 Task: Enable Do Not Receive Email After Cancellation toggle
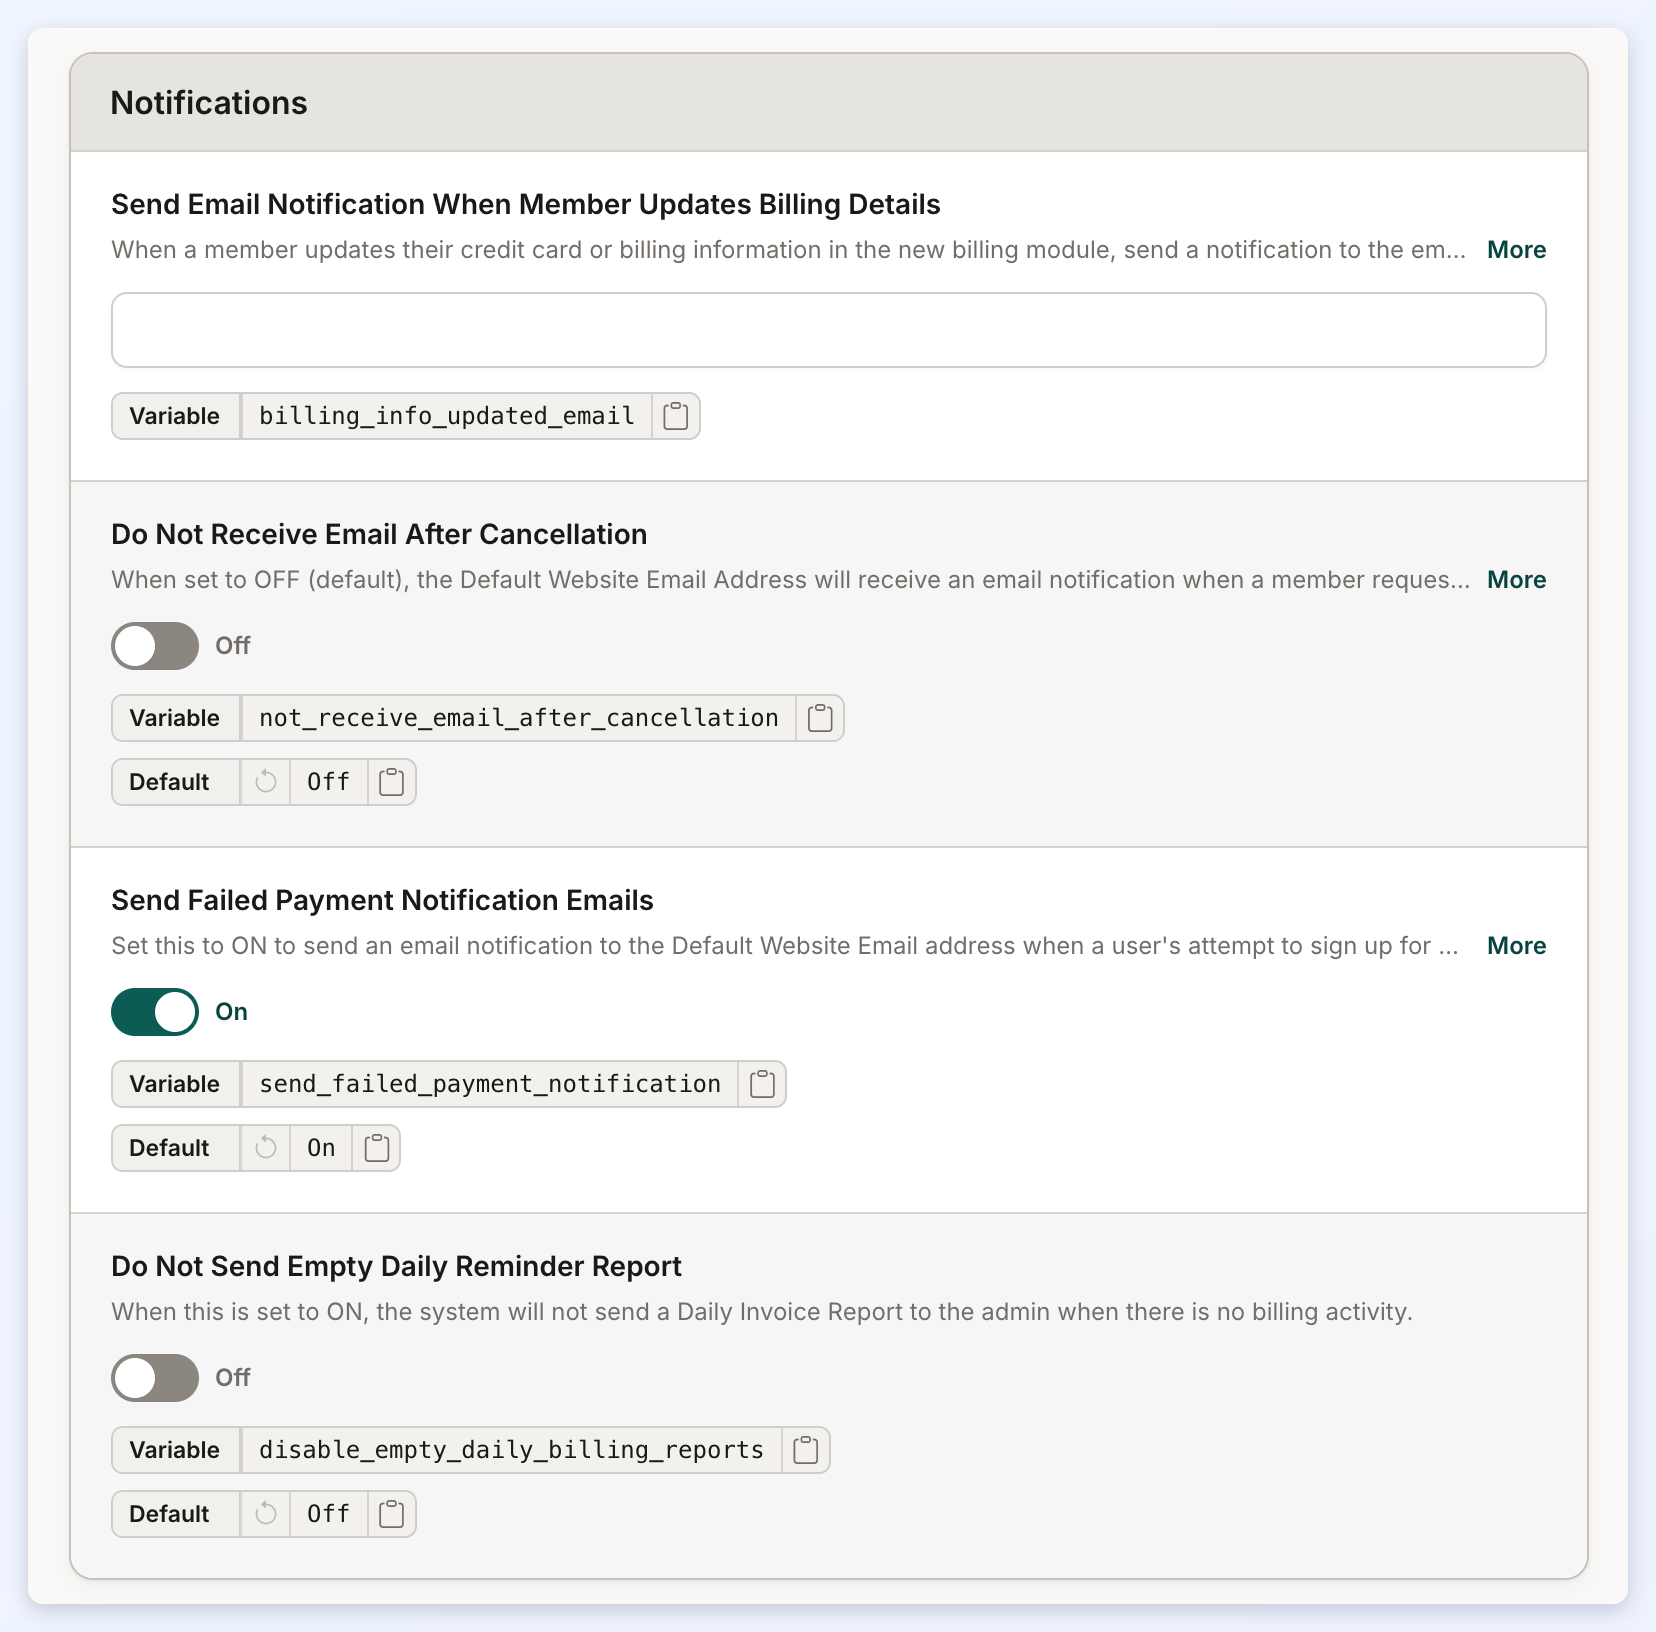click(155, 646)
